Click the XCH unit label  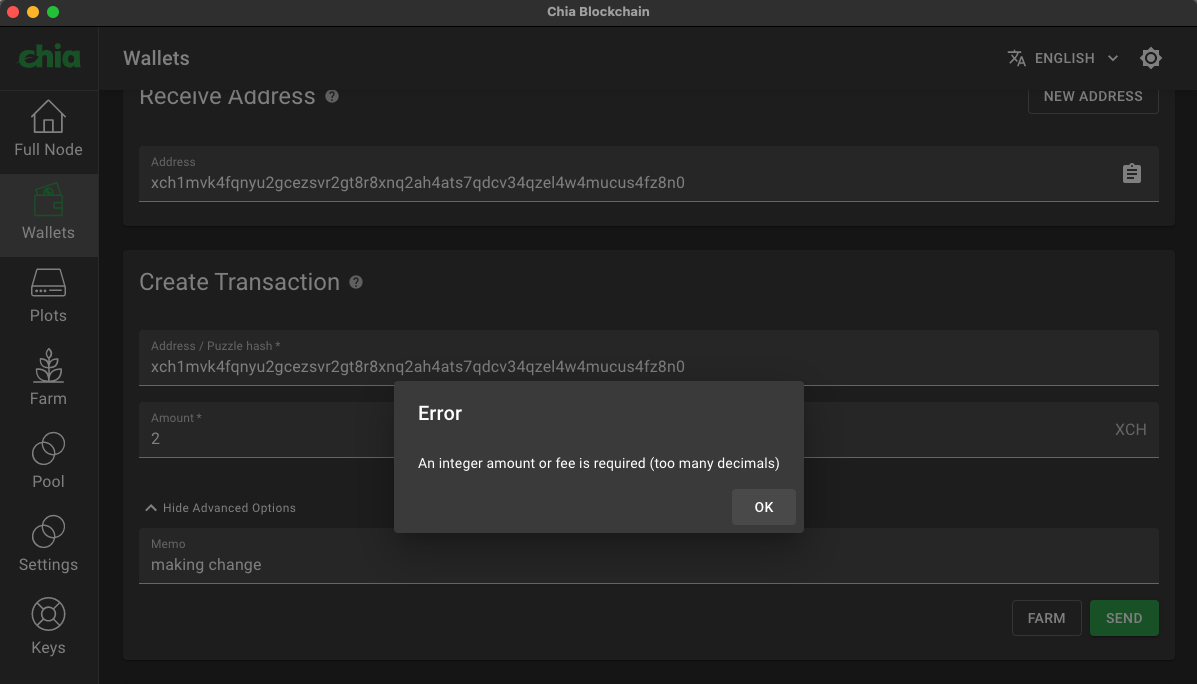point(1131,430)
